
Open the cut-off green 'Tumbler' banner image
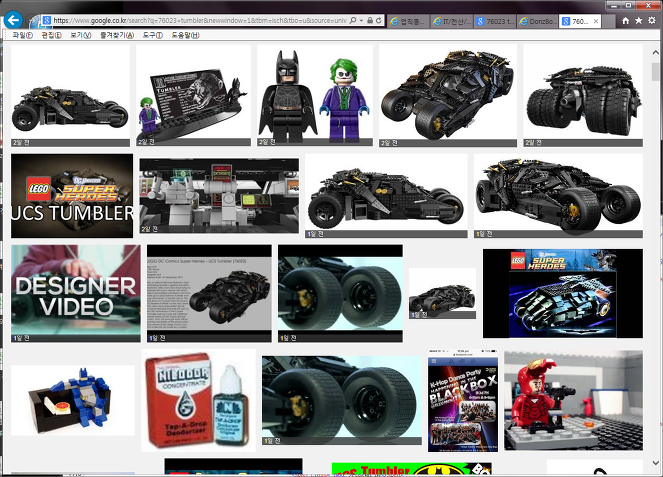point(411,469)
